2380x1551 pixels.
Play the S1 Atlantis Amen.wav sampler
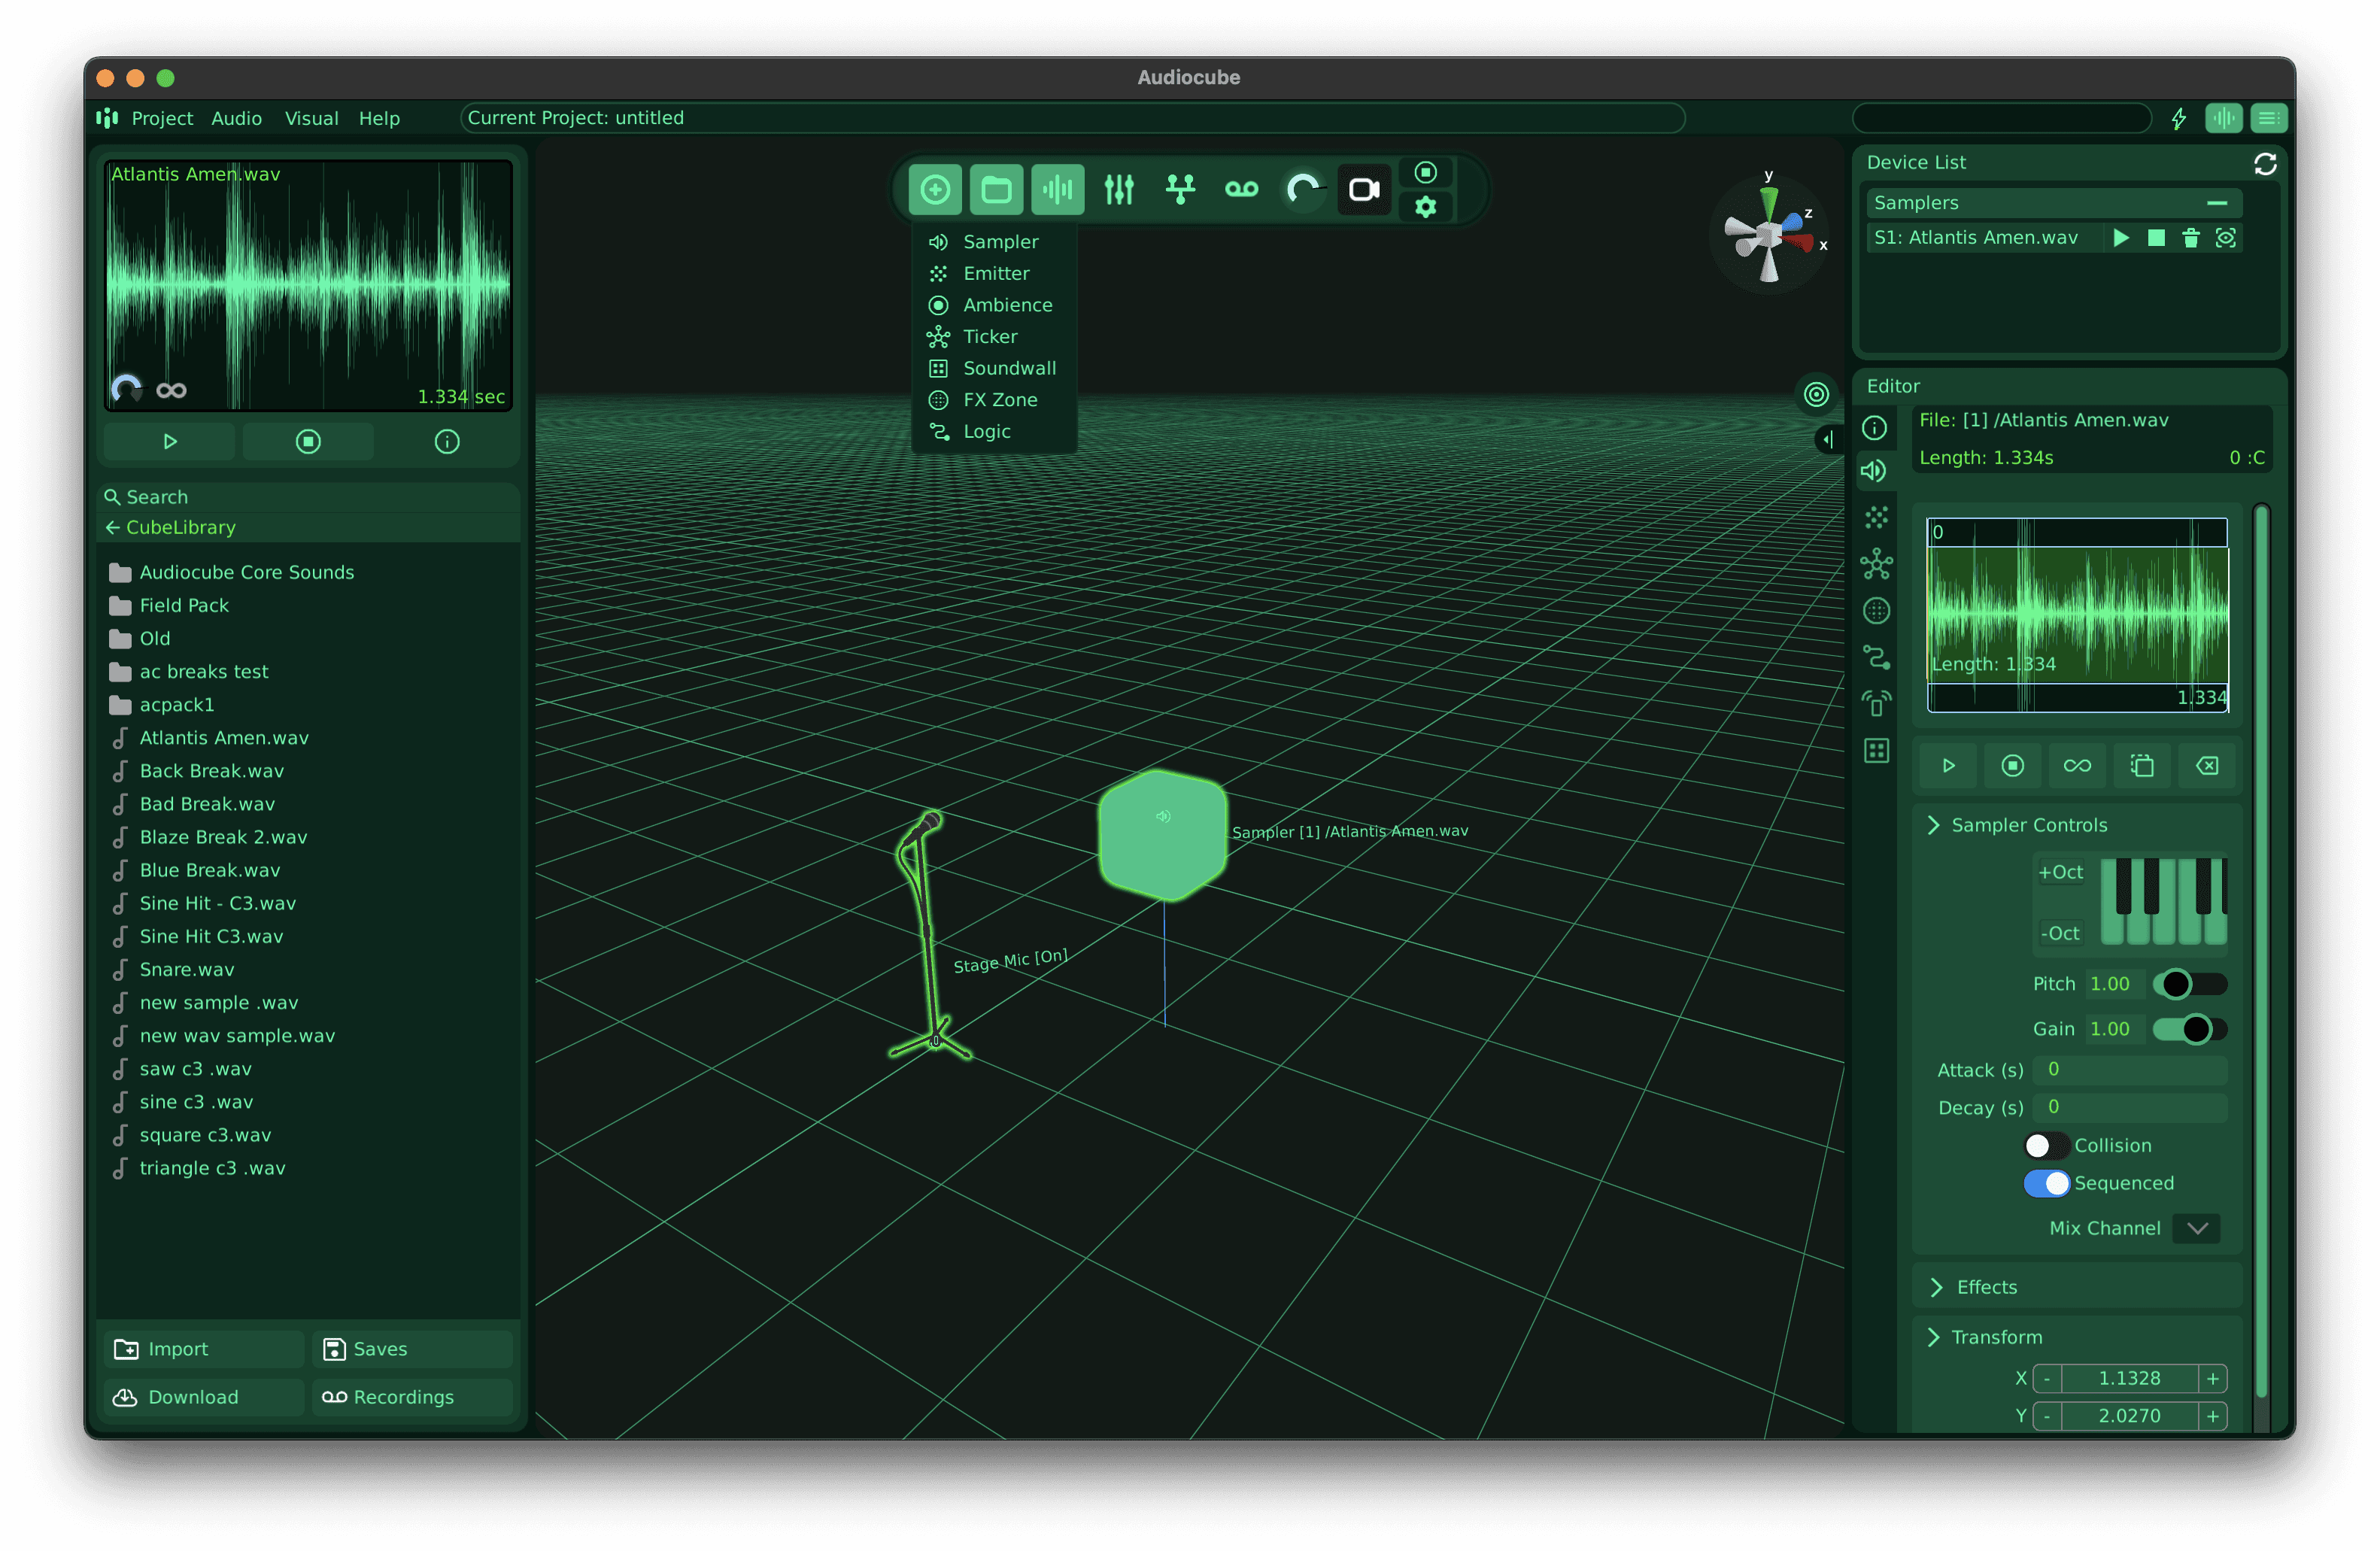click(x=2121, y=238)
